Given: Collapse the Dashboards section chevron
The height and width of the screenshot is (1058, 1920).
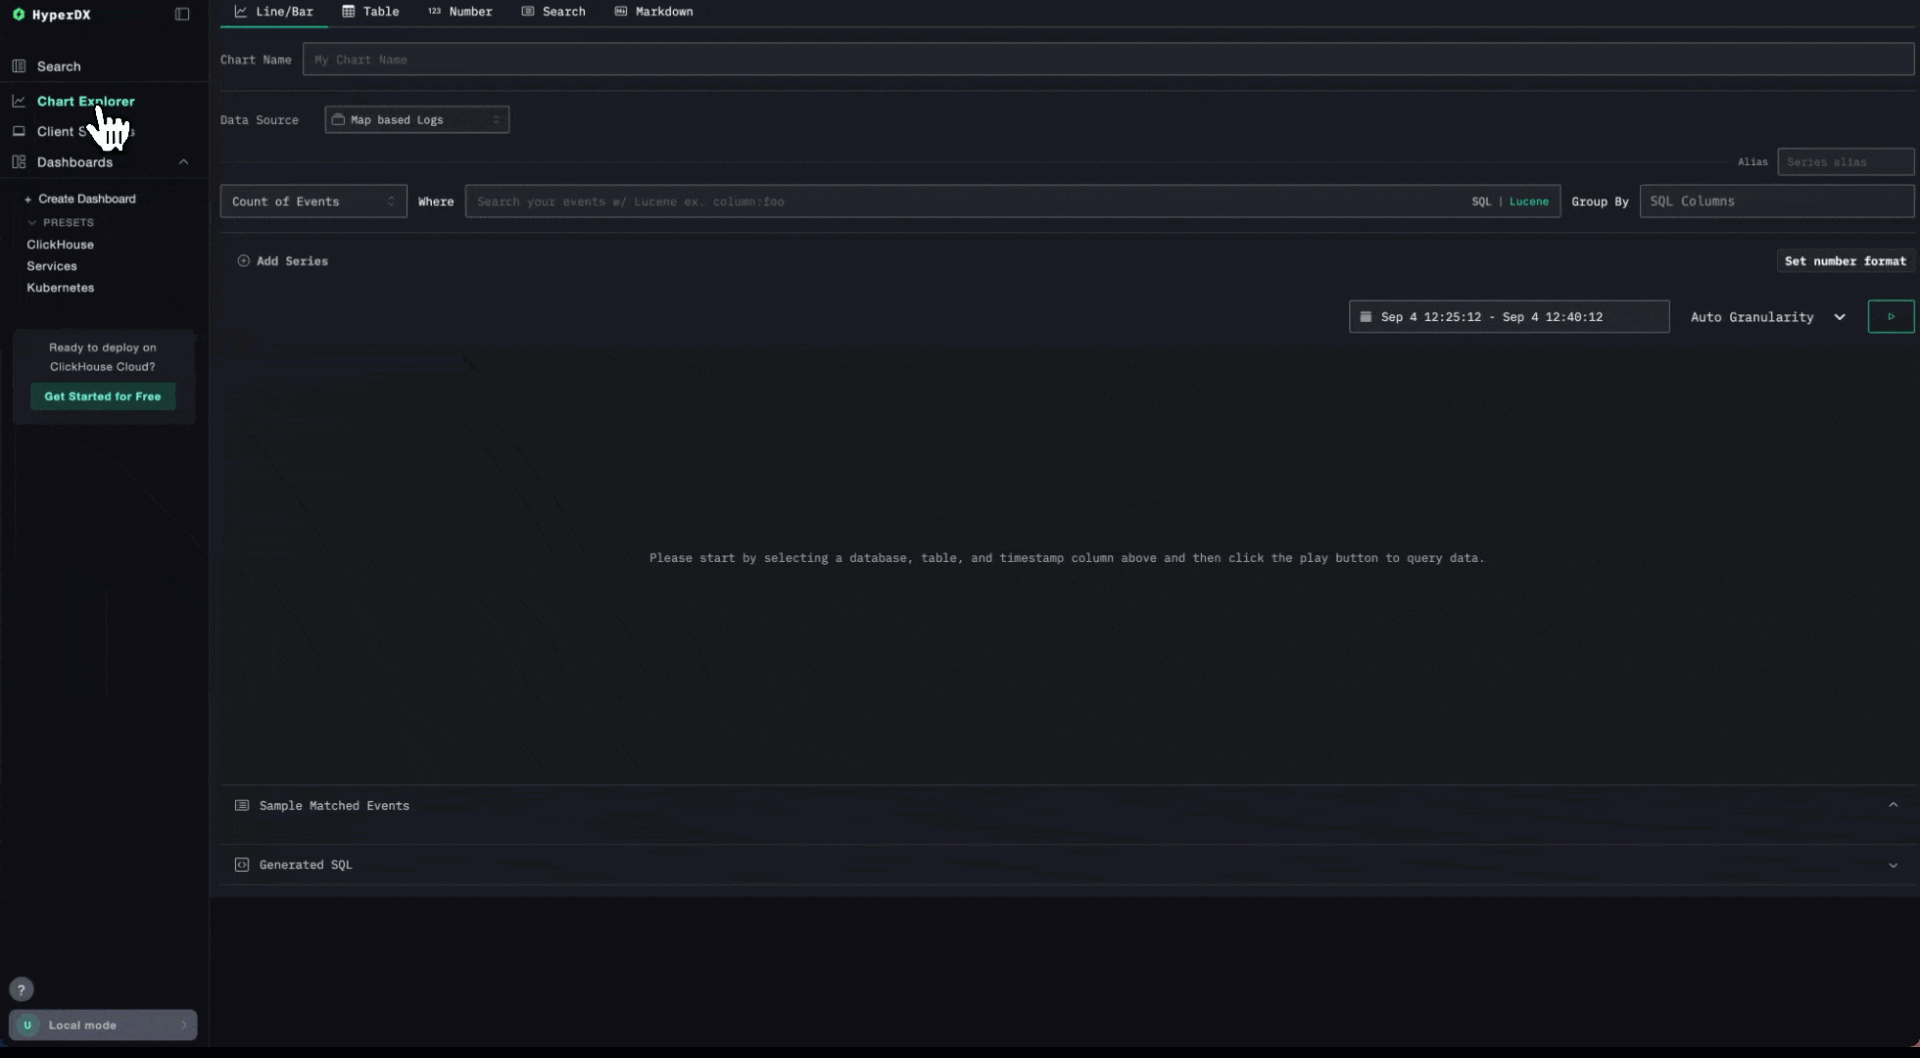Looking at the screenshot, I should tap(183, 162).
